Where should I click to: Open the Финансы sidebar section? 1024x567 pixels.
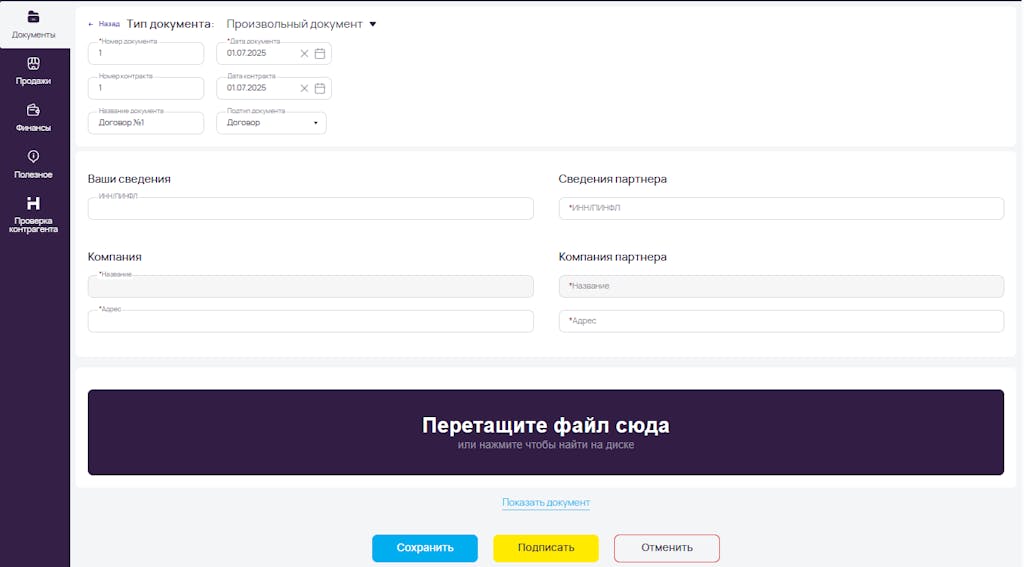33,118
